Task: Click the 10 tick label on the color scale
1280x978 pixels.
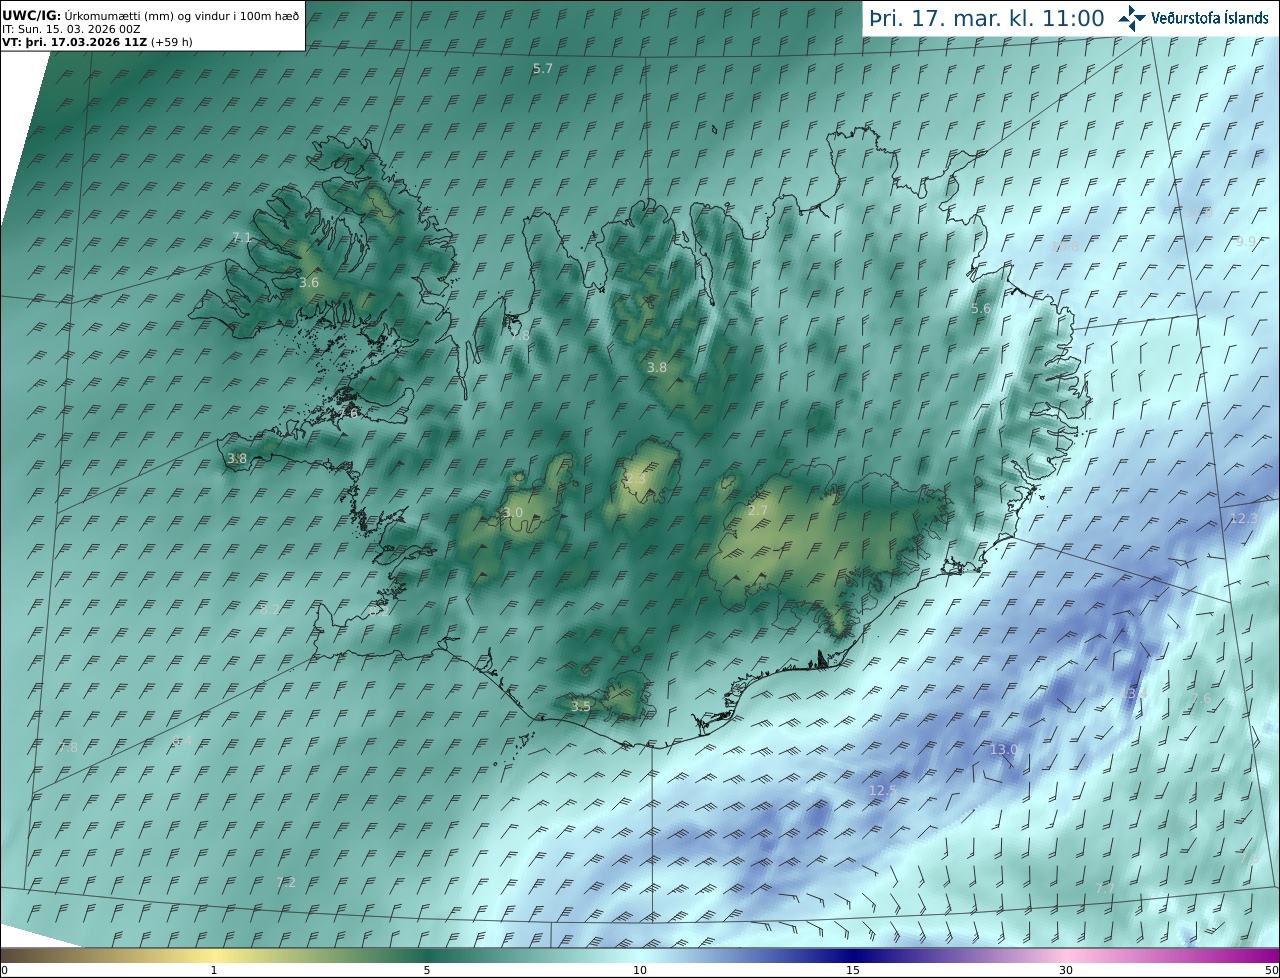Action: (x=640, y=970)
